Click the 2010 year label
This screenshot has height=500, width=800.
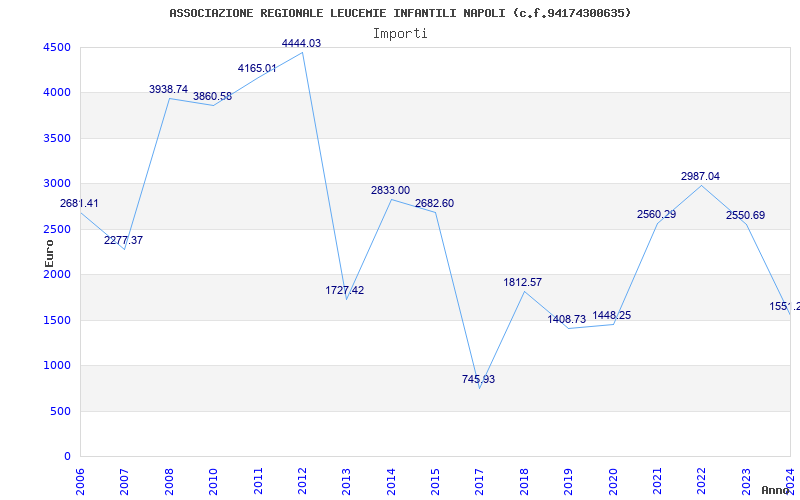[x=213, y=482]
